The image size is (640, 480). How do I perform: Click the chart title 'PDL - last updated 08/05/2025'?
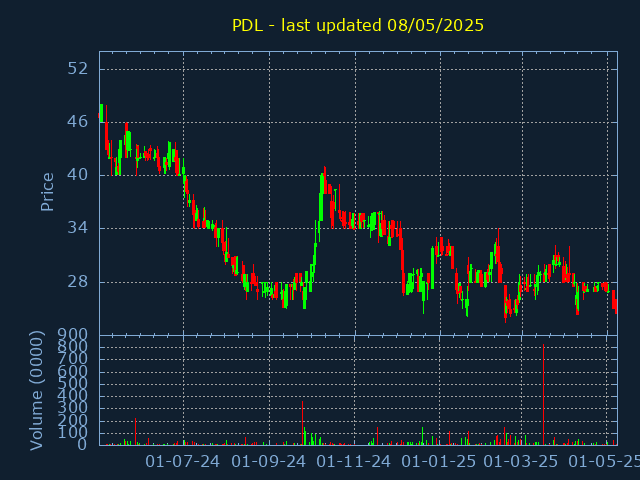(x=358, y=25)
